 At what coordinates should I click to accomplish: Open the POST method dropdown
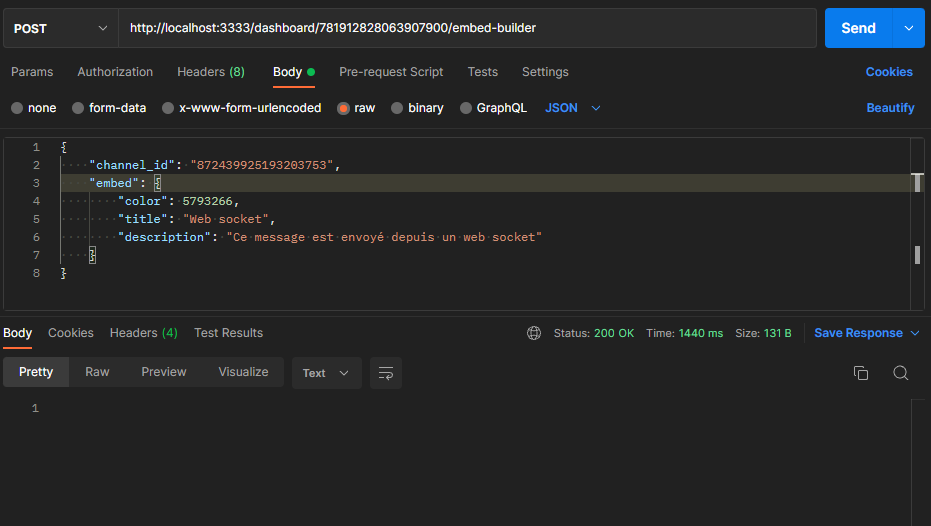tap(61, 28)
